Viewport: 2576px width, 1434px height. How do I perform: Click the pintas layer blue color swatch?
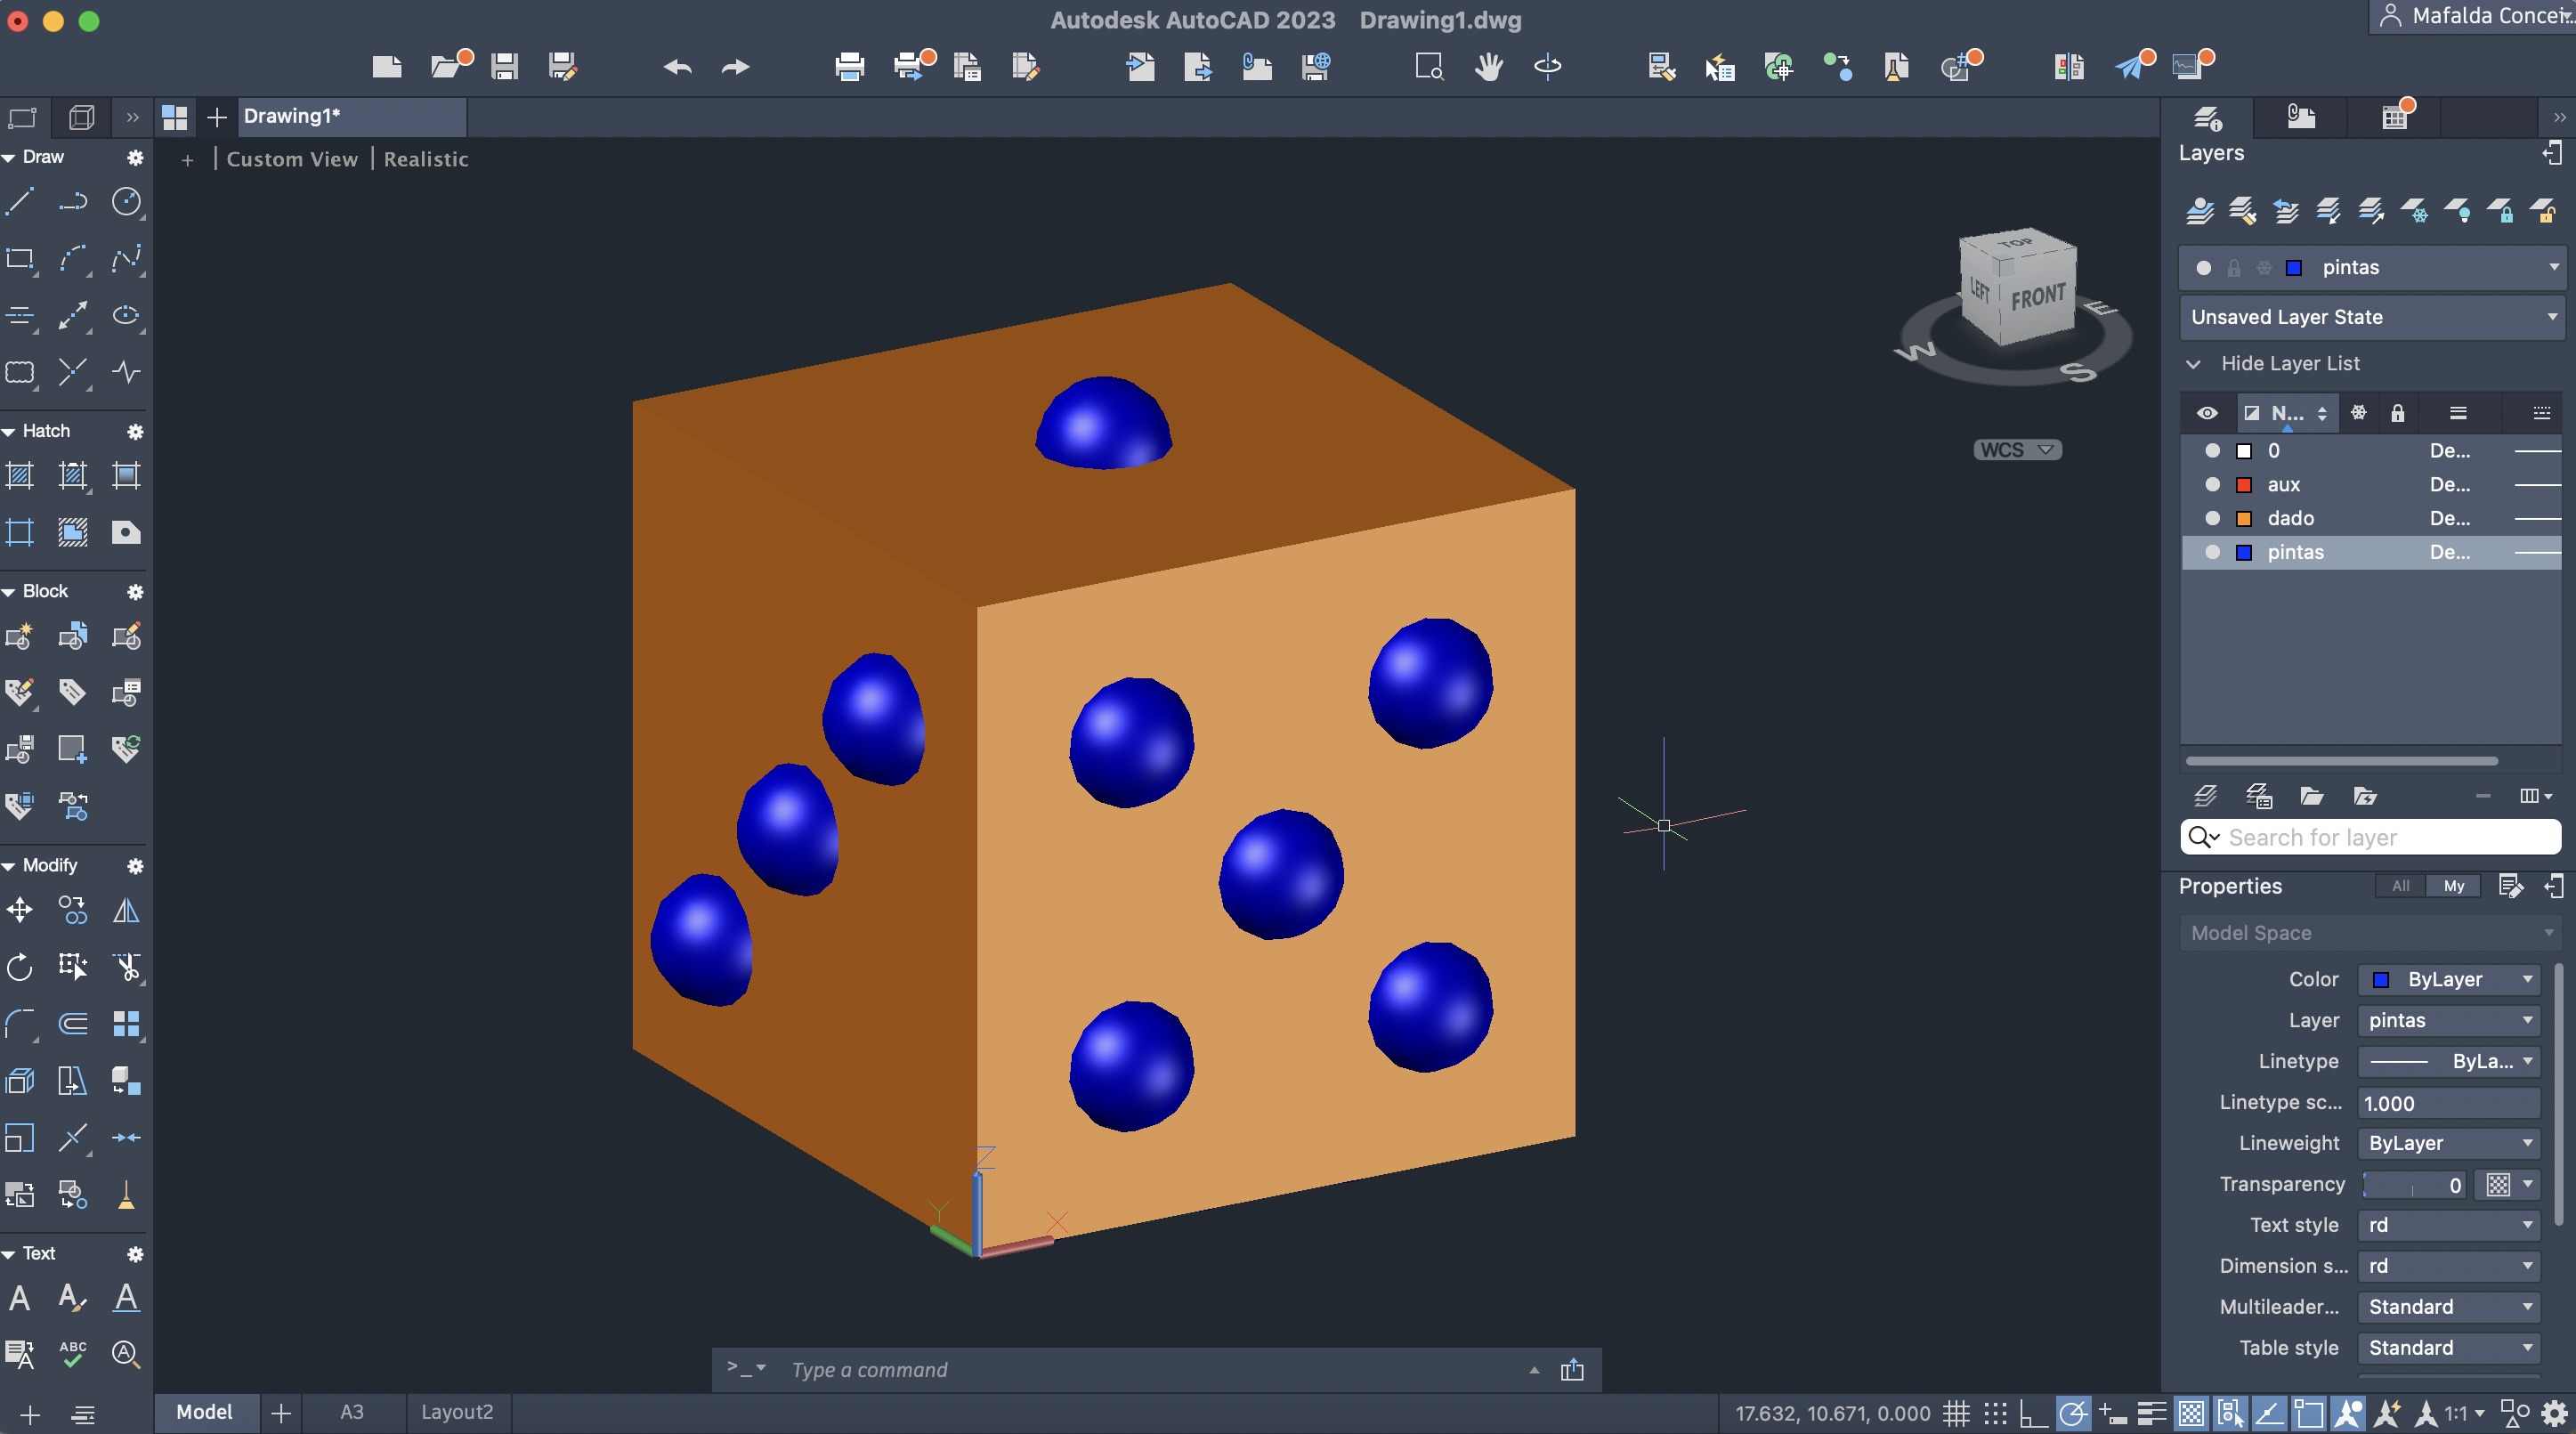point(2244,552)
